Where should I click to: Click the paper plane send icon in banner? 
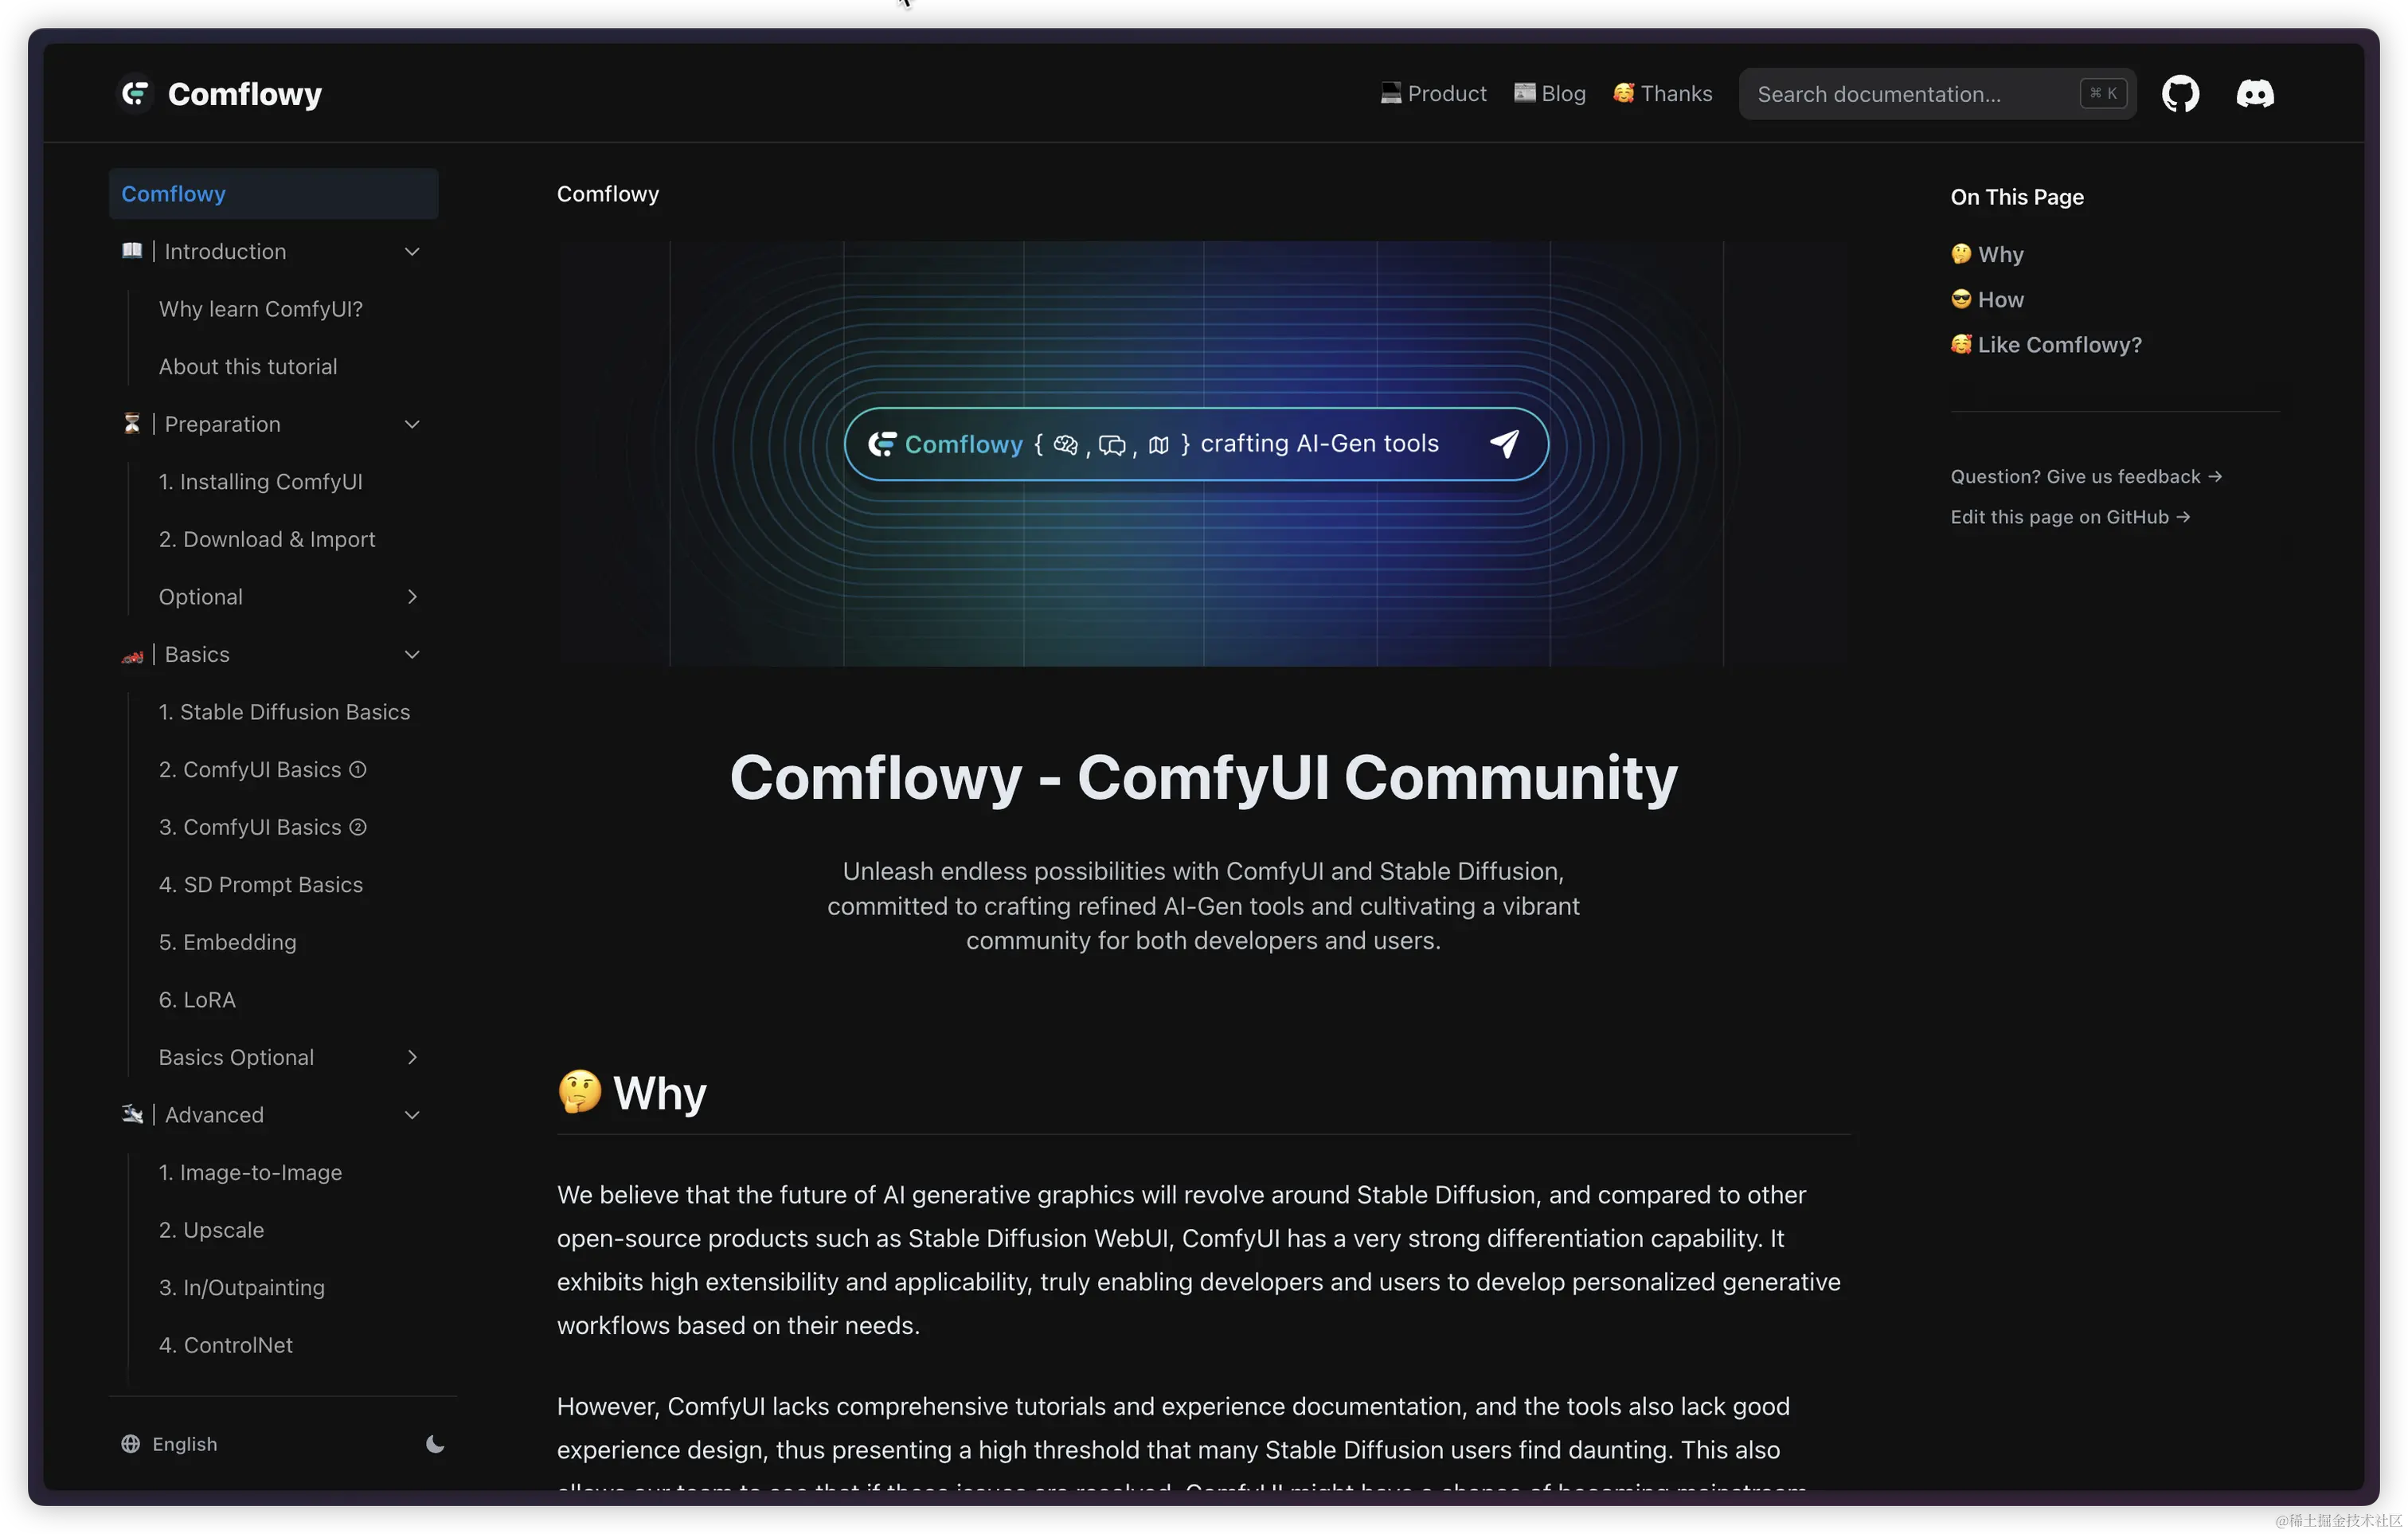point(1504,443)
